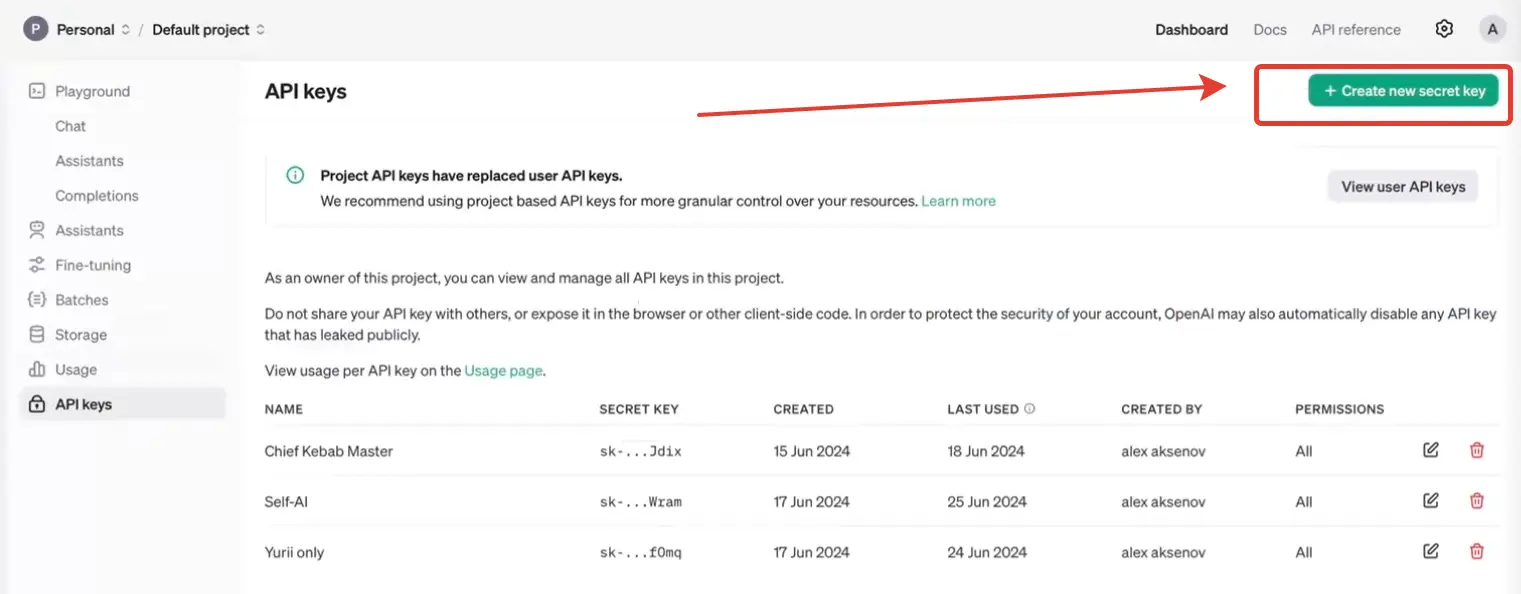Edit the Chief Kebab Master key
This screenshot has height=594, width=1521.
(1431, 450)
